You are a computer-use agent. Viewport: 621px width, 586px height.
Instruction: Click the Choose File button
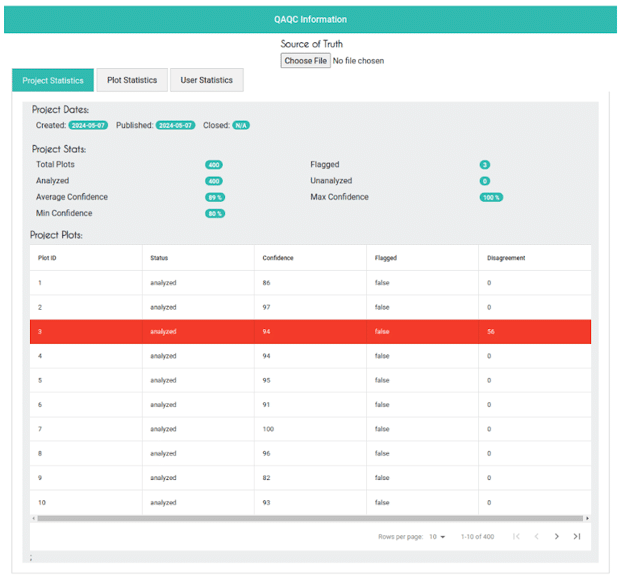tap(305, 61)
